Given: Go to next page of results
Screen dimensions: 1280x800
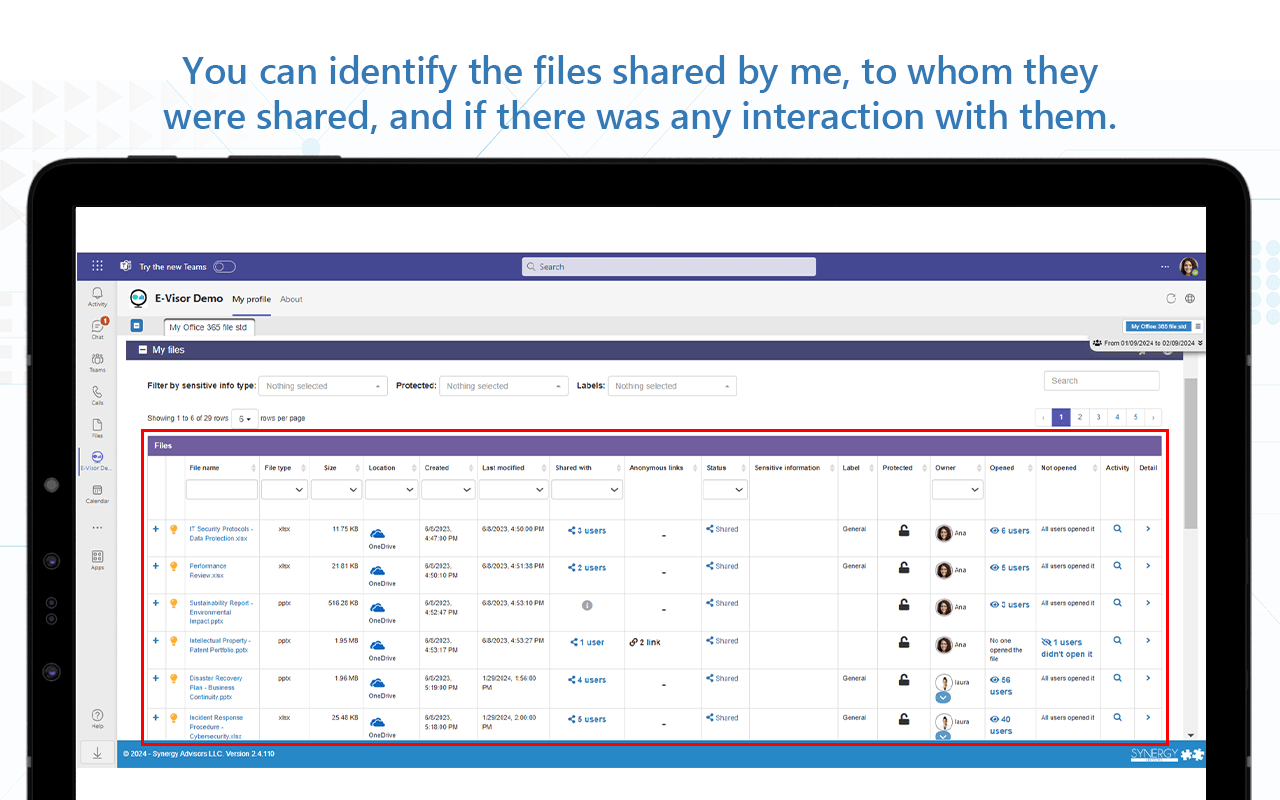Looking at the screenshot, I should point(1154,417).
